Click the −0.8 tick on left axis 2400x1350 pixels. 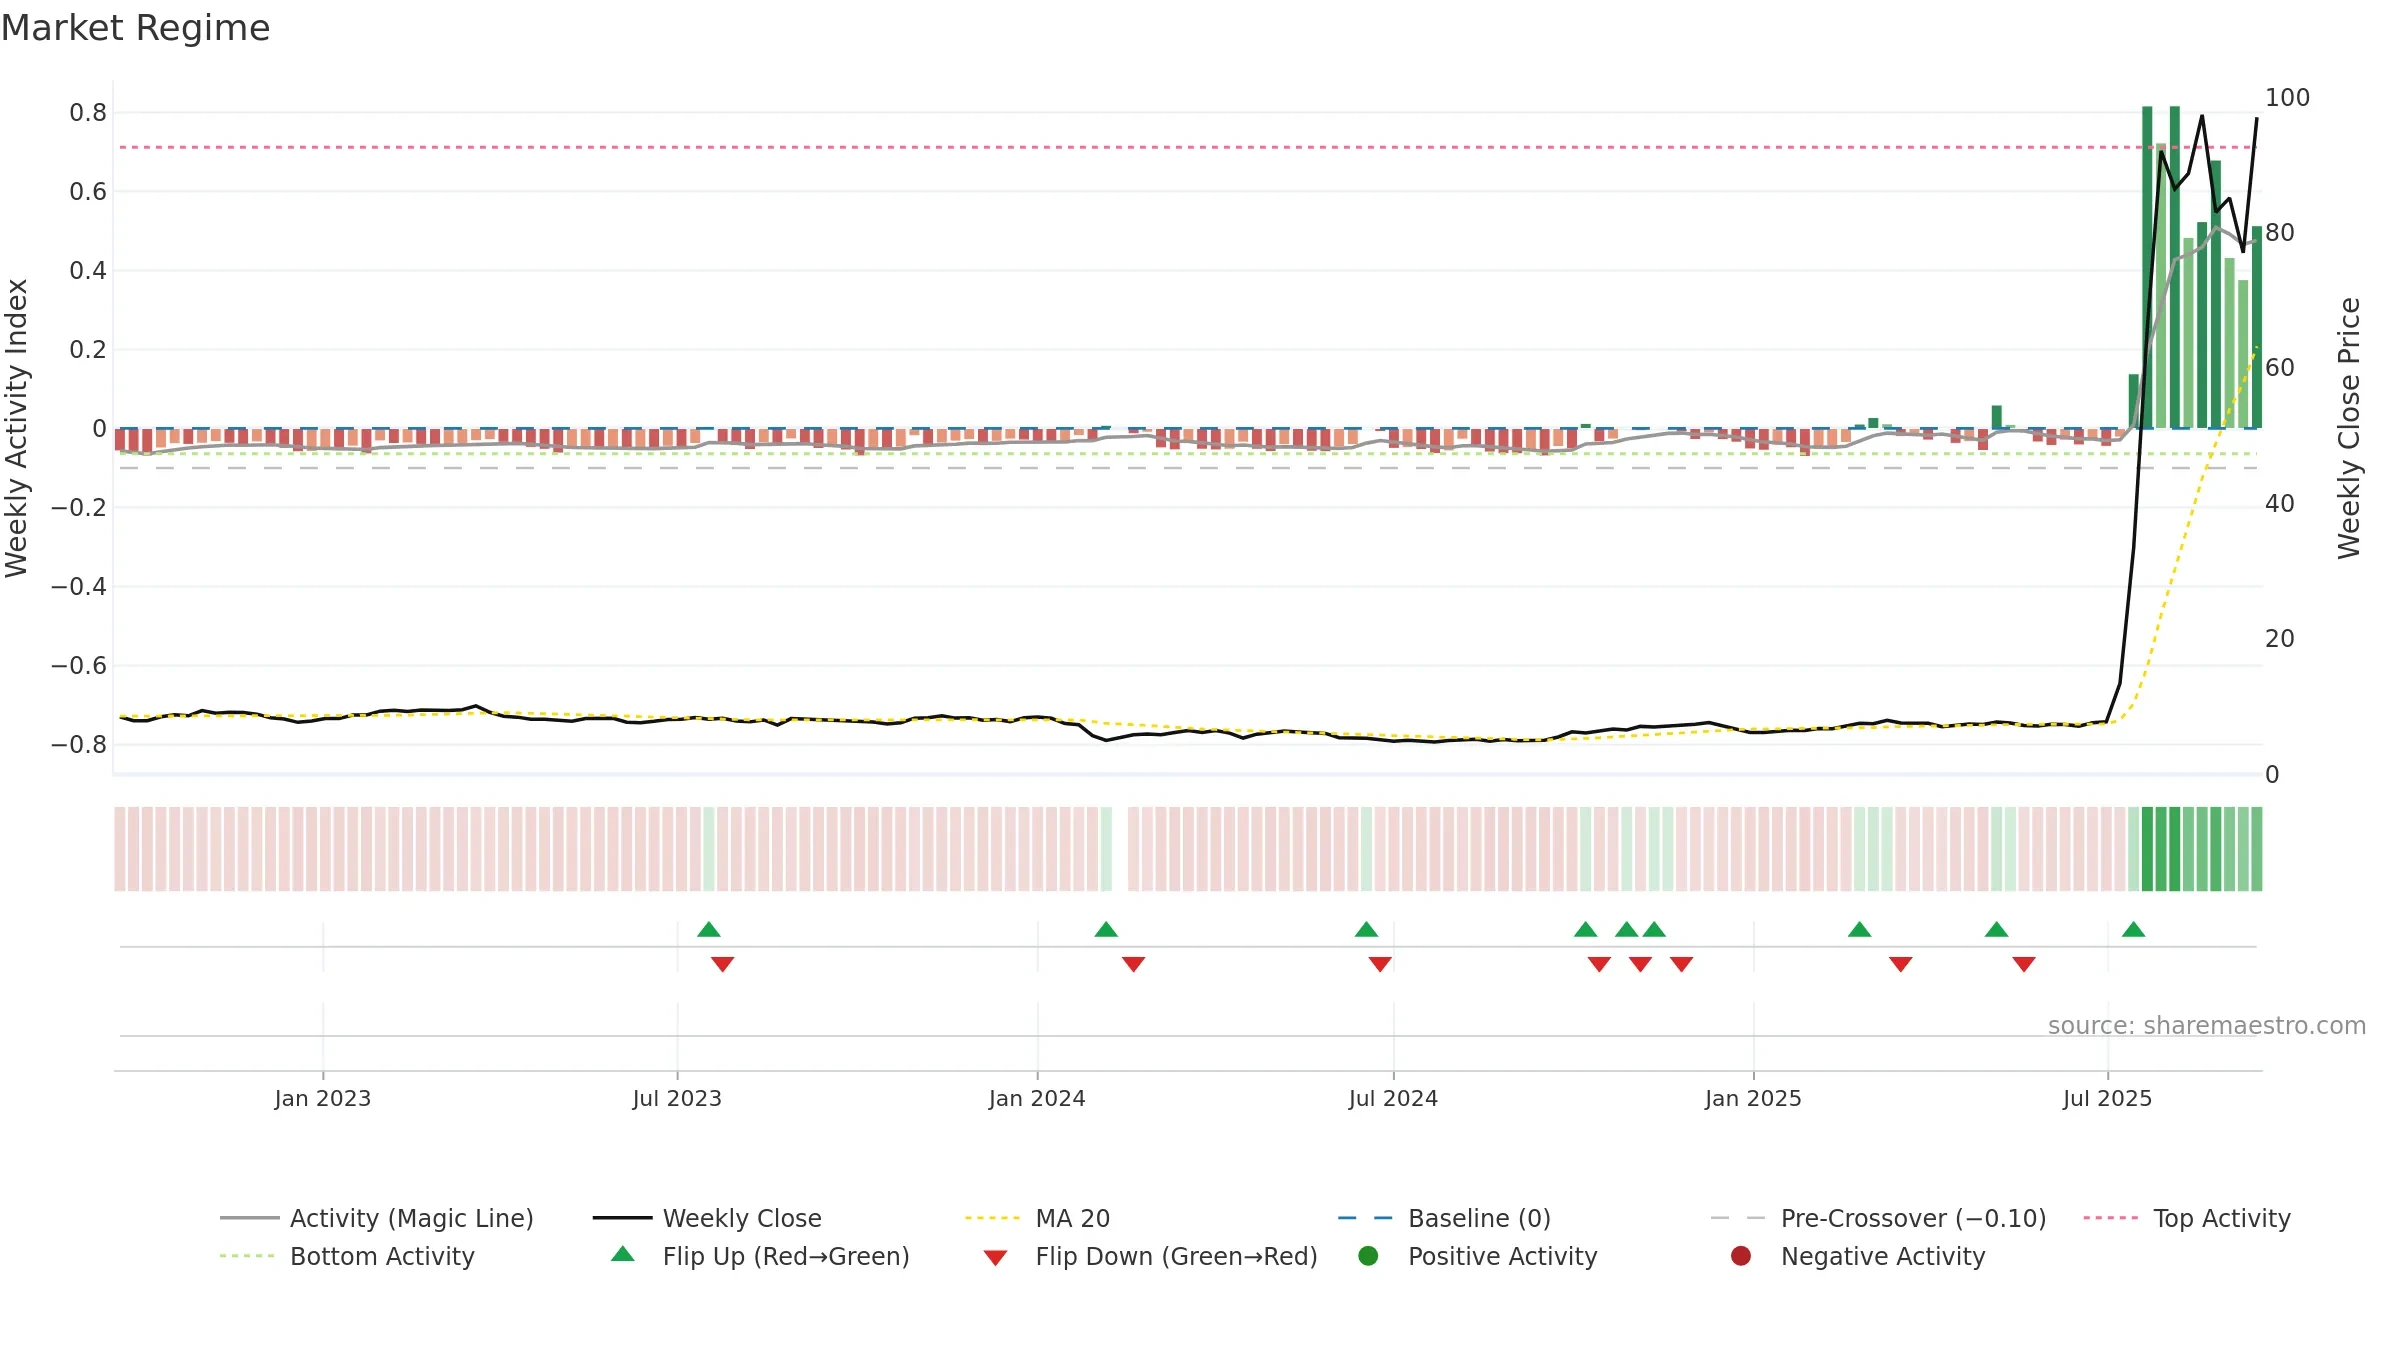click(79, 745)
